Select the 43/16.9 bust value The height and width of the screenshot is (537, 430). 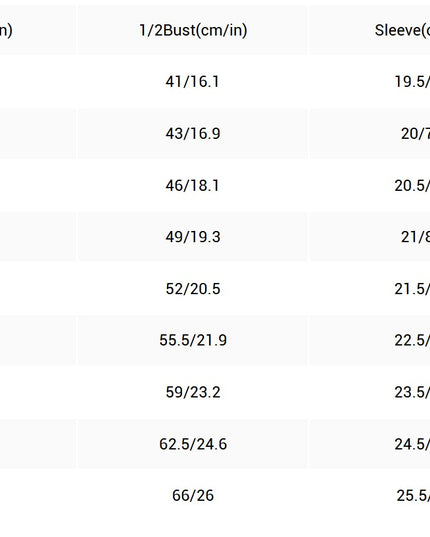point(193,134)
